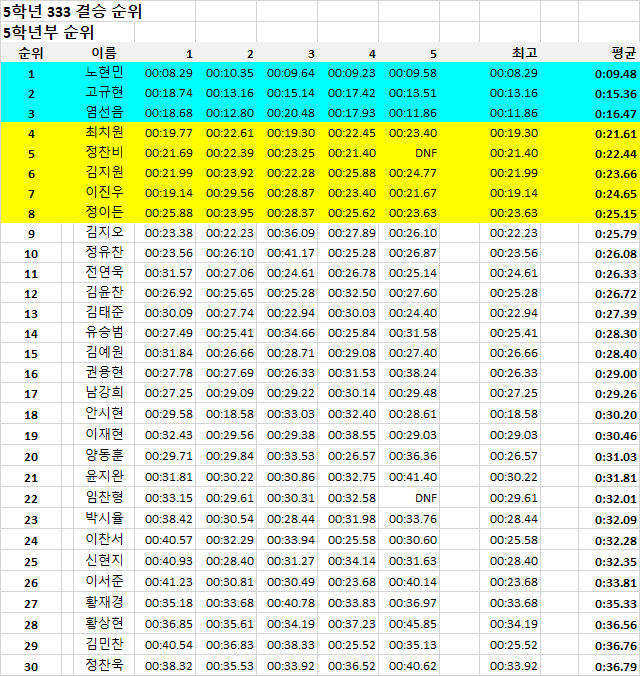Select the title cell '5학년 333 결승 순위'
This screenshot has height=676, width=640.
point(72,12)
